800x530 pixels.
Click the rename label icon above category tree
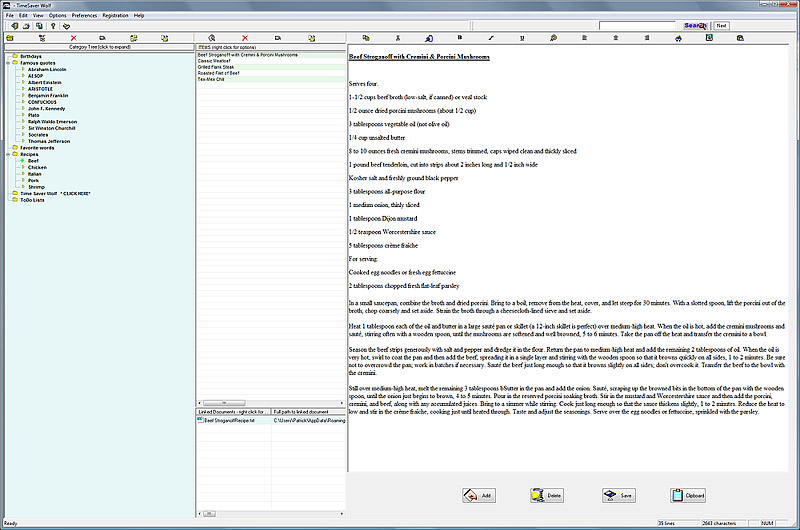point(103,38)
